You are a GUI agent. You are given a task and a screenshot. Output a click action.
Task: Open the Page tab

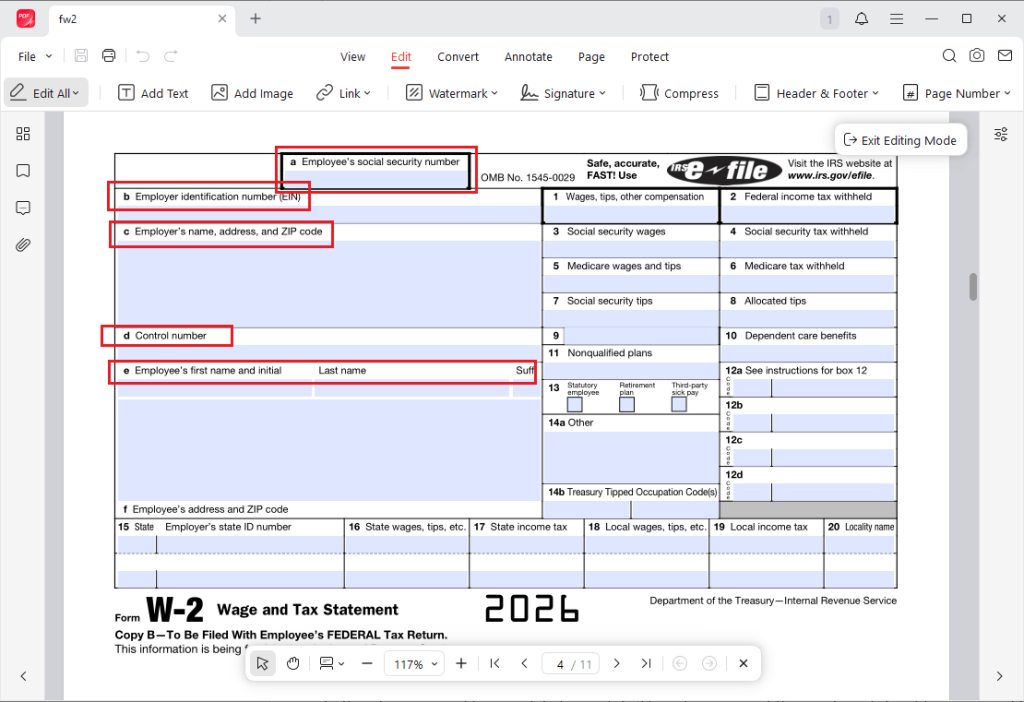point(592,57)
